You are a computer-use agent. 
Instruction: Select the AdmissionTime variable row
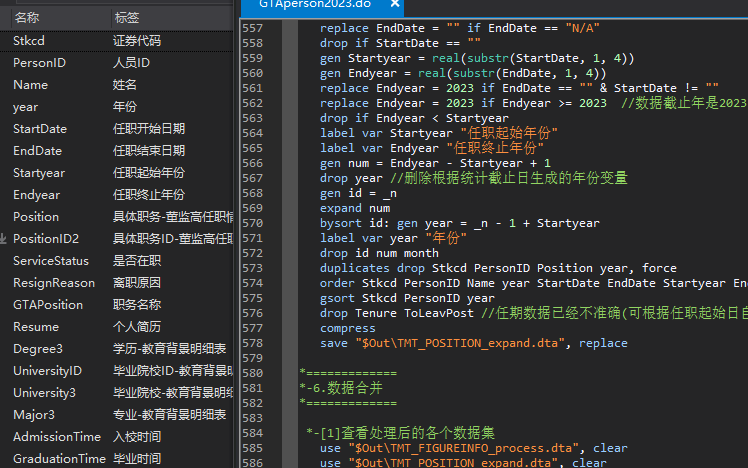pyautogui.click(x=116, y=437)
